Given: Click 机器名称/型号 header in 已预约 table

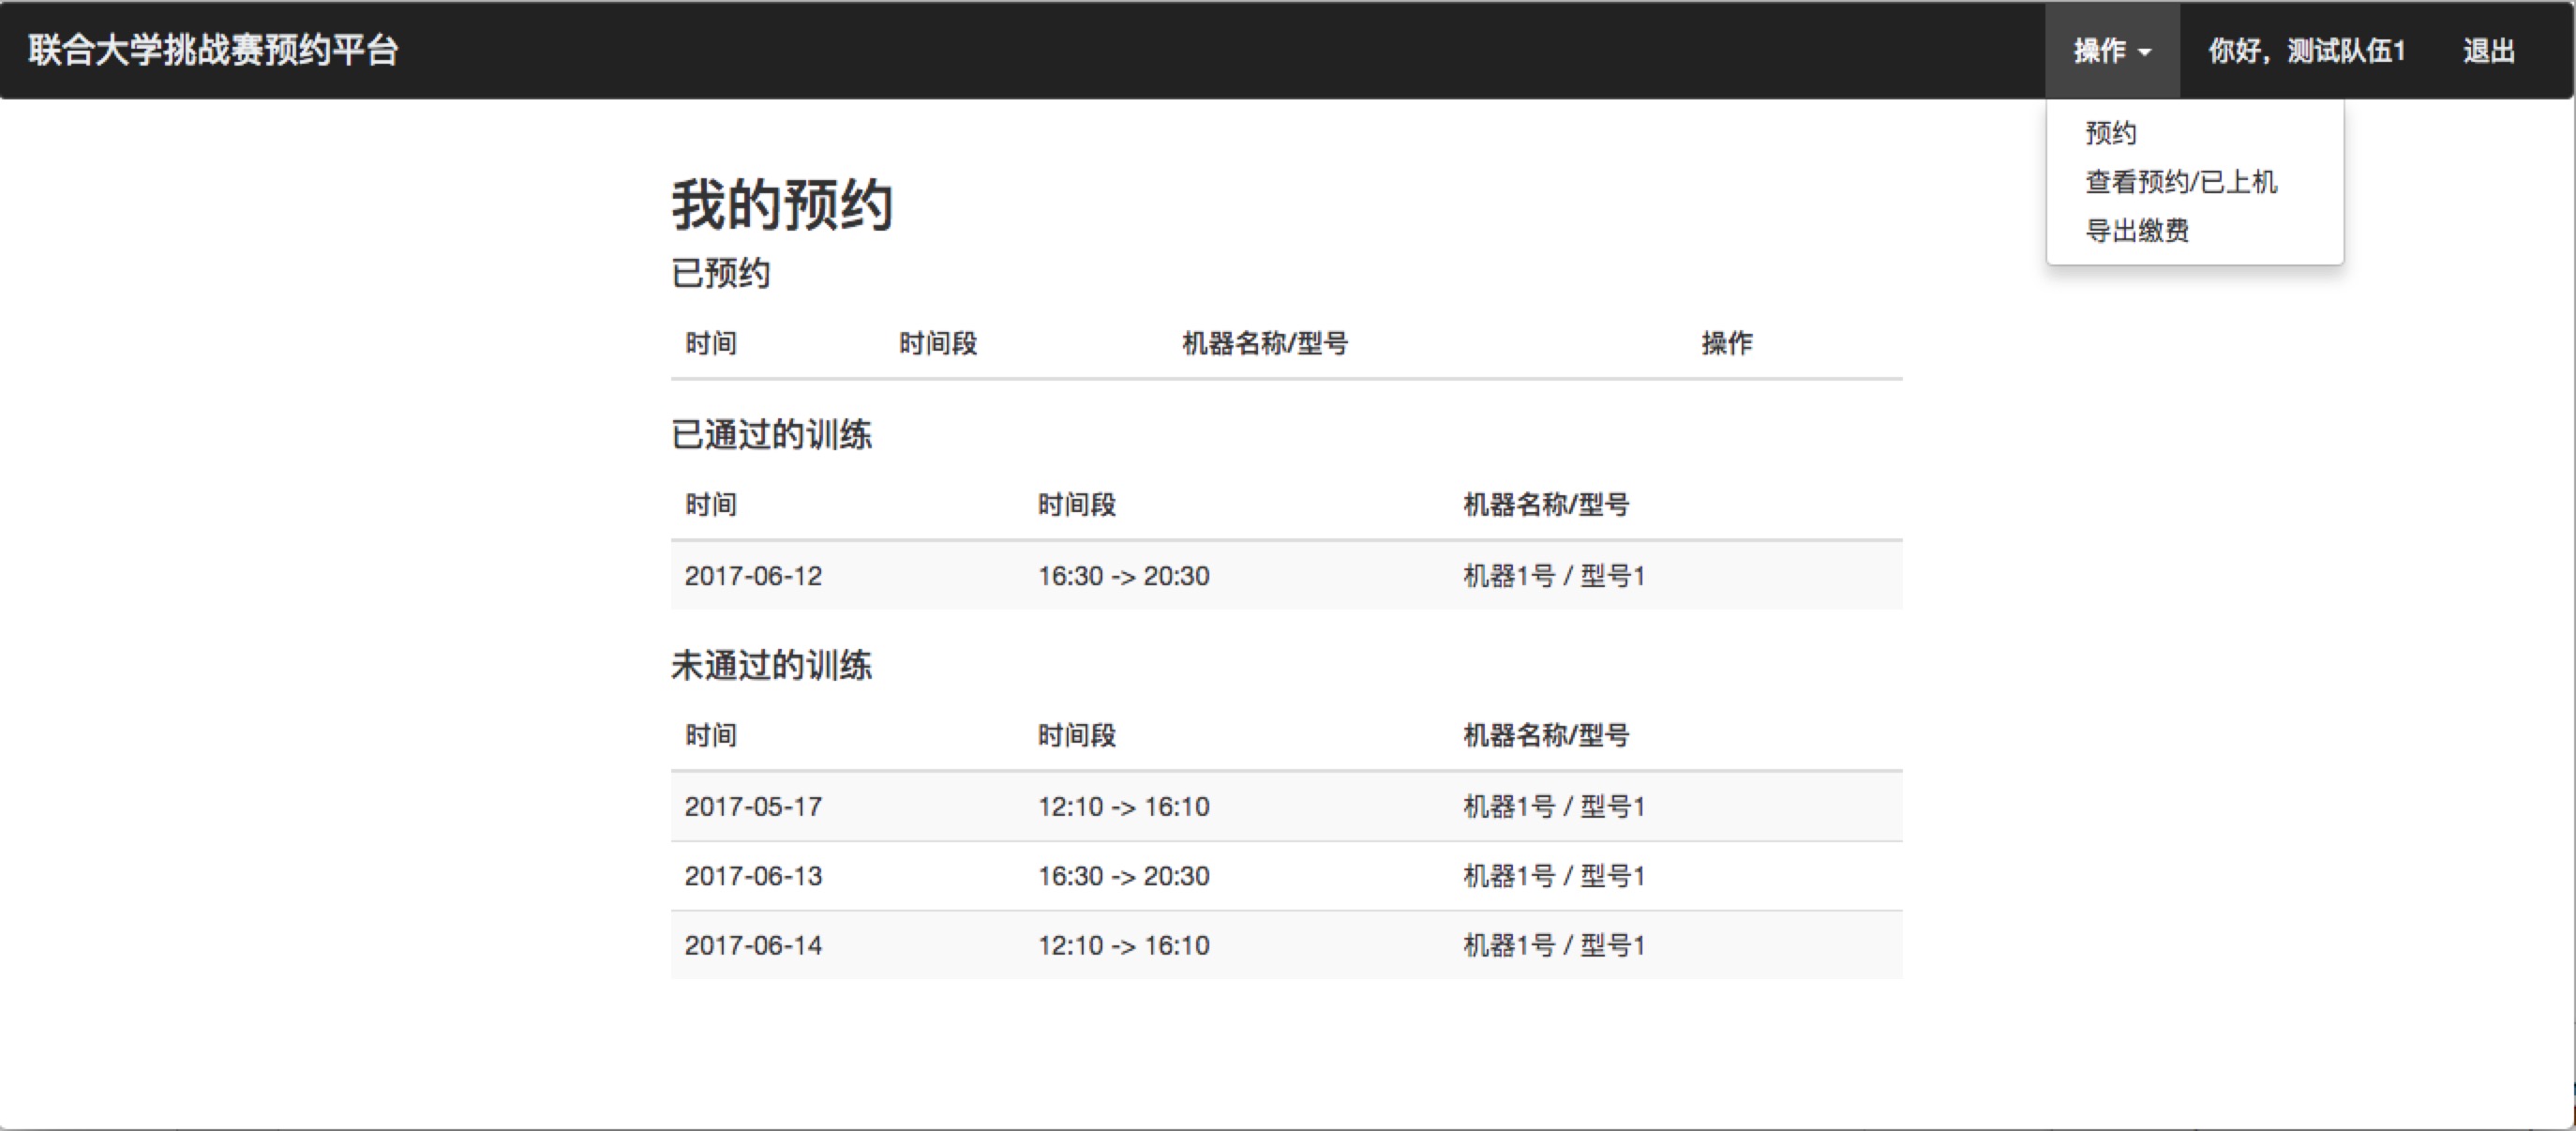Looking at the screenshot, I should point(1265,343).
